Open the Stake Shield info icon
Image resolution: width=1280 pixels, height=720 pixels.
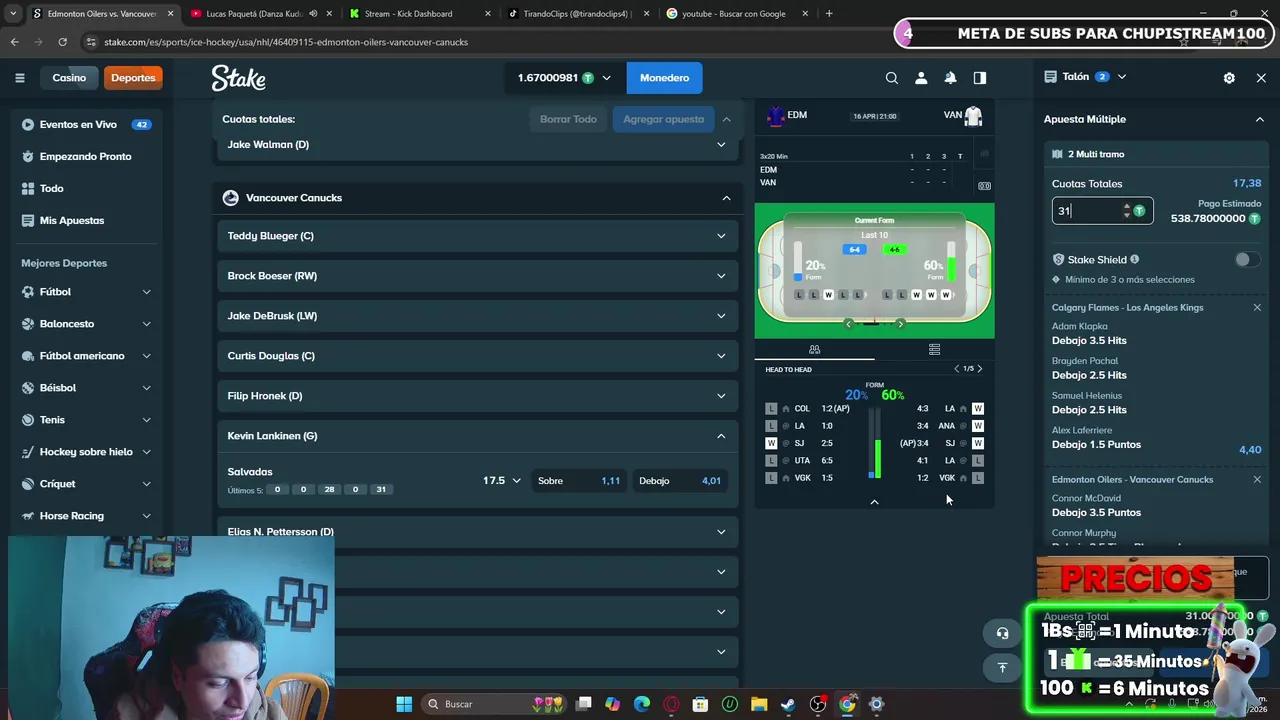[x=1134, y=259]
